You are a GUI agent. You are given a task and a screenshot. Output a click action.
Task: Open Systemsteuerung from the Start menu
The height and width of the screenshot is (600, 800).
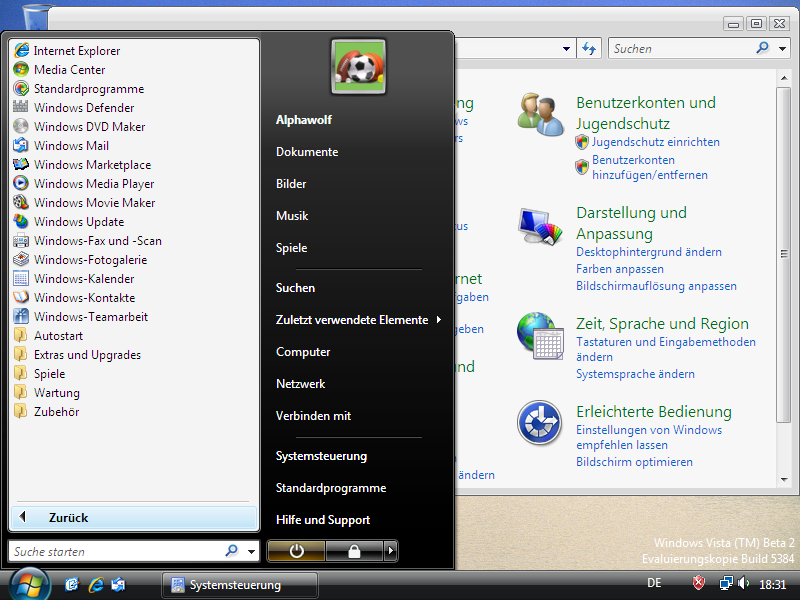pyautogui.click(x=321, y=456)
